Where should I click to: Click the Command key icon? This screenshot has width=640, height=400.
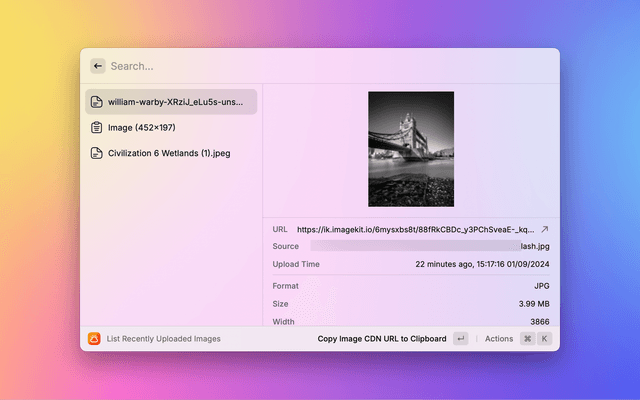(527, 339)
